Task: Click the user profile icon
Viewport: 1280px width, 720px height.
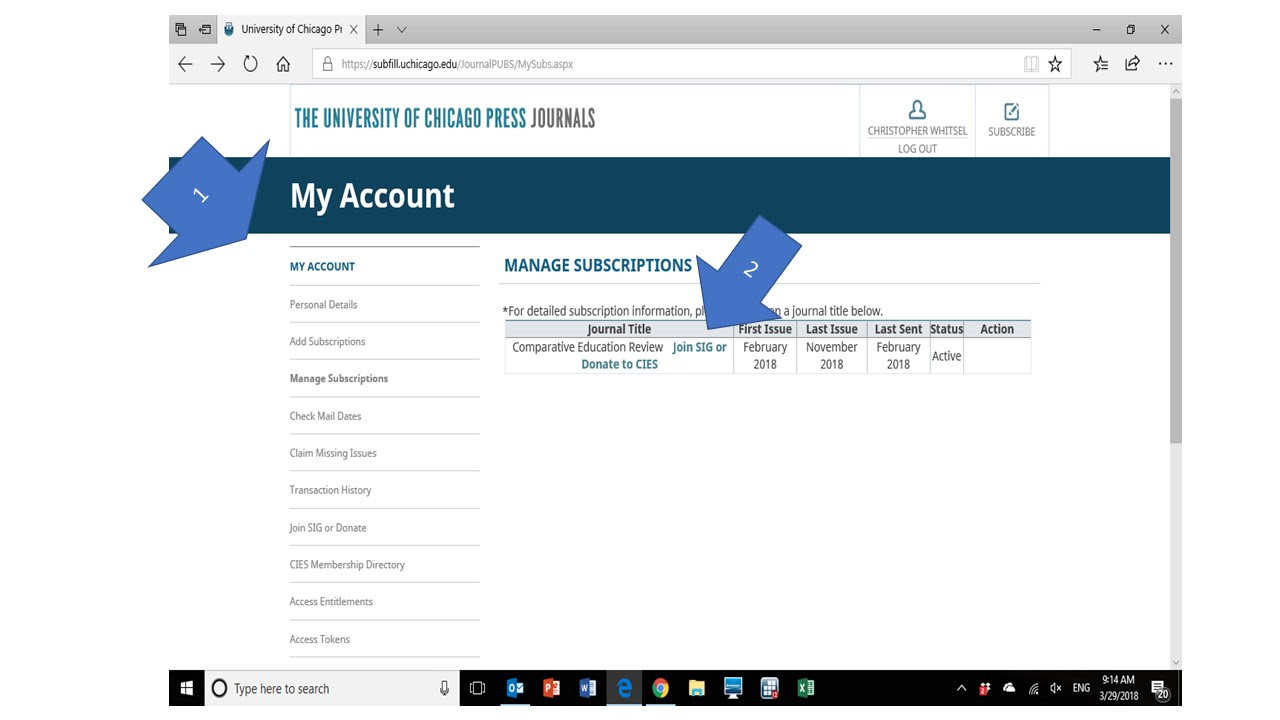Action: click(x=917, y=110)
